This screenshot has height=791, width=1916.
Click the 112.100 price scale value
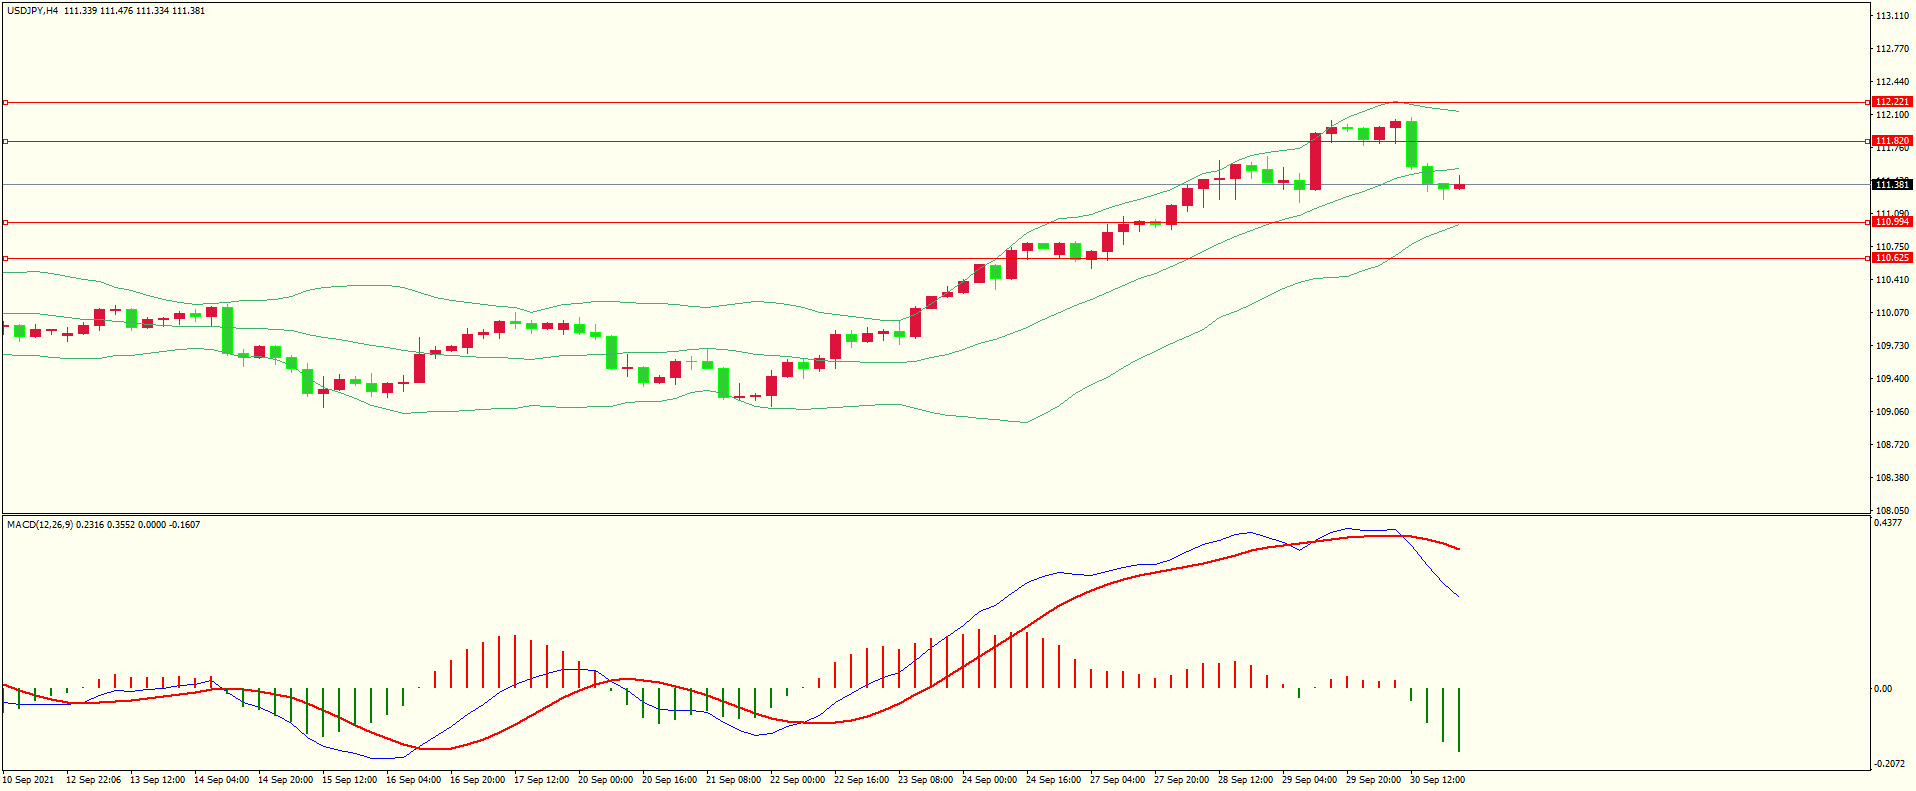(1892, 115)
